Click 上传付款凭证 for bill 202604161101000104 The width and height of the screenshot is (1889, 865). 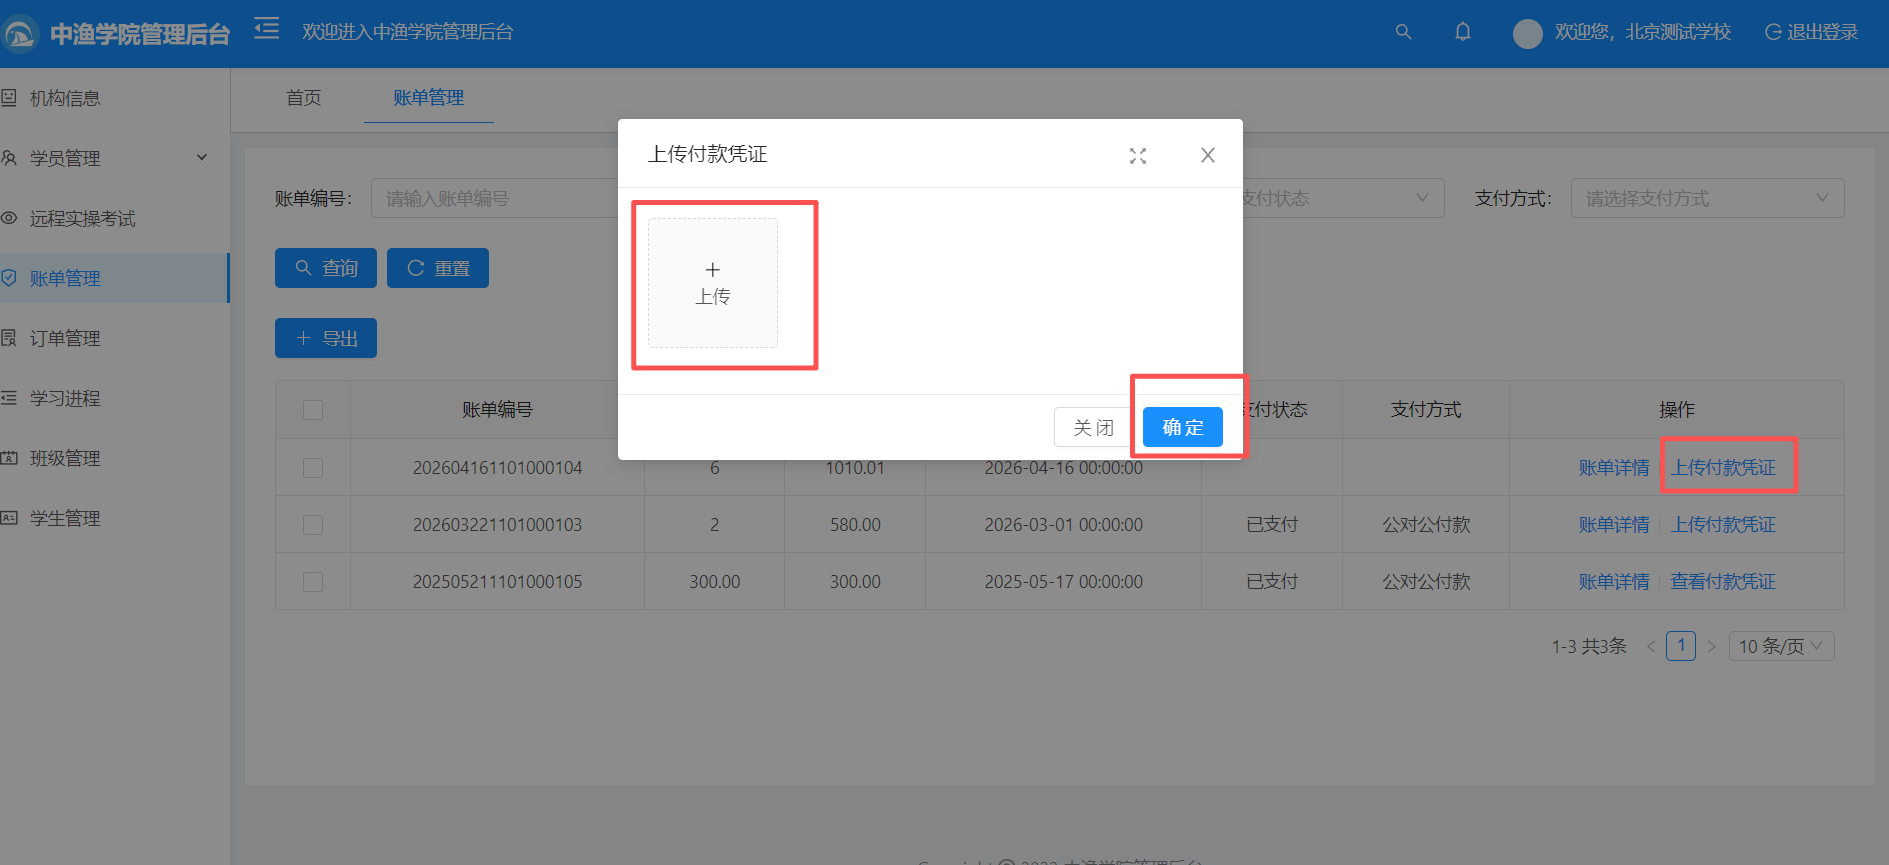click(x=1723, y=468)
